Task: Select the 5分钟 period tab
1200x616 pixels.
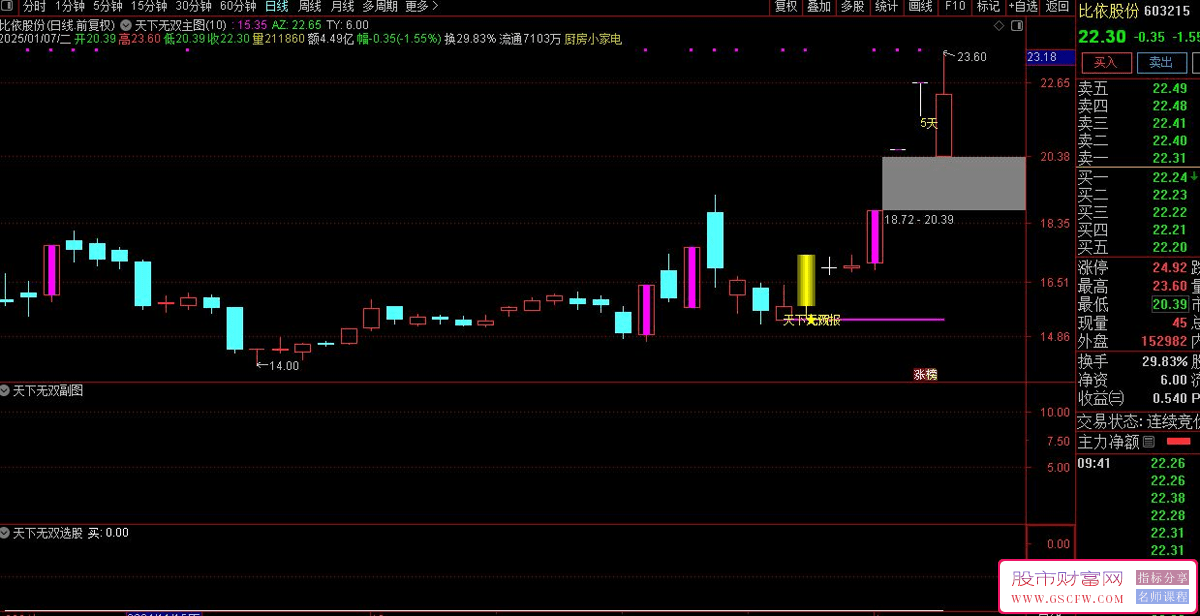Action: point(108,6)
